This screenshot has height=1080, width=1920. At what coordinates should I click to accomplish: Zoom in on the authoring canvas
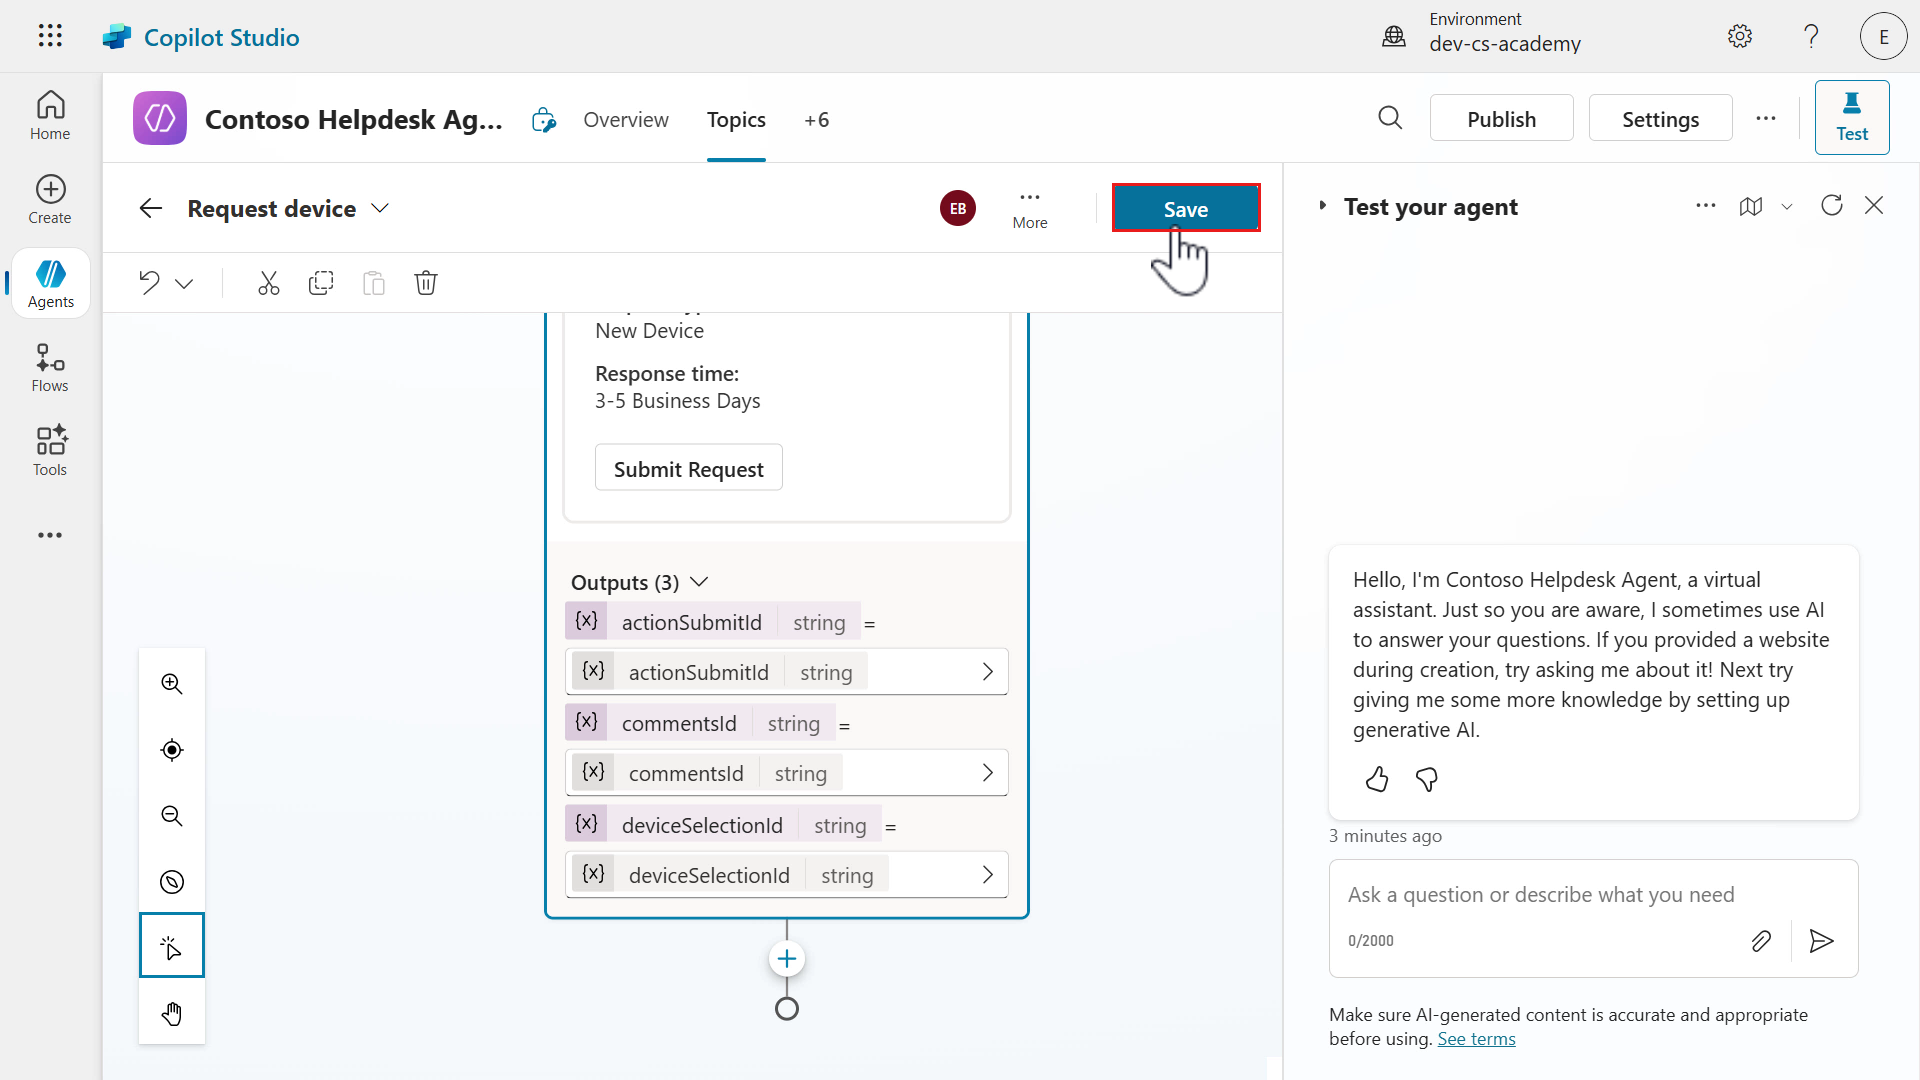click(172, 684)
